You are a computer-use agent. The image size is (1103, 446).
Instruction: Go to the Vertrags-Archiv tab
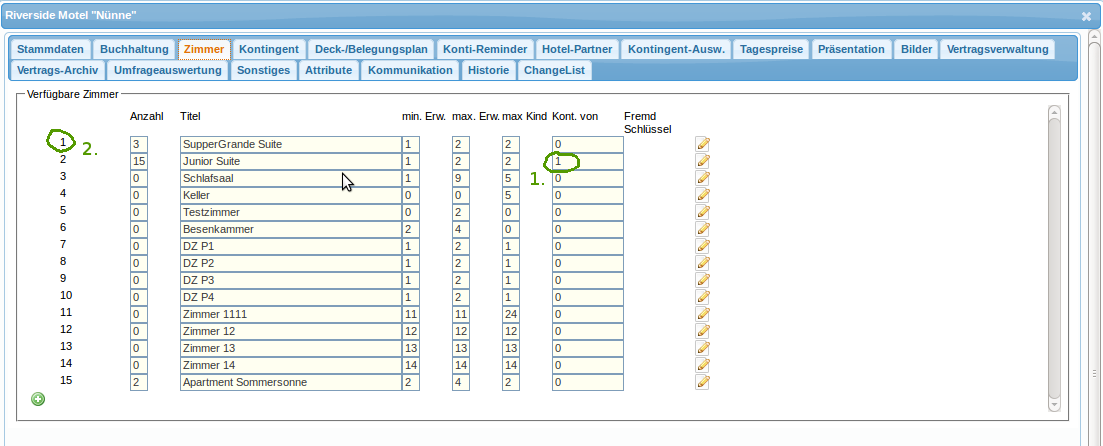tap(56, 70)
